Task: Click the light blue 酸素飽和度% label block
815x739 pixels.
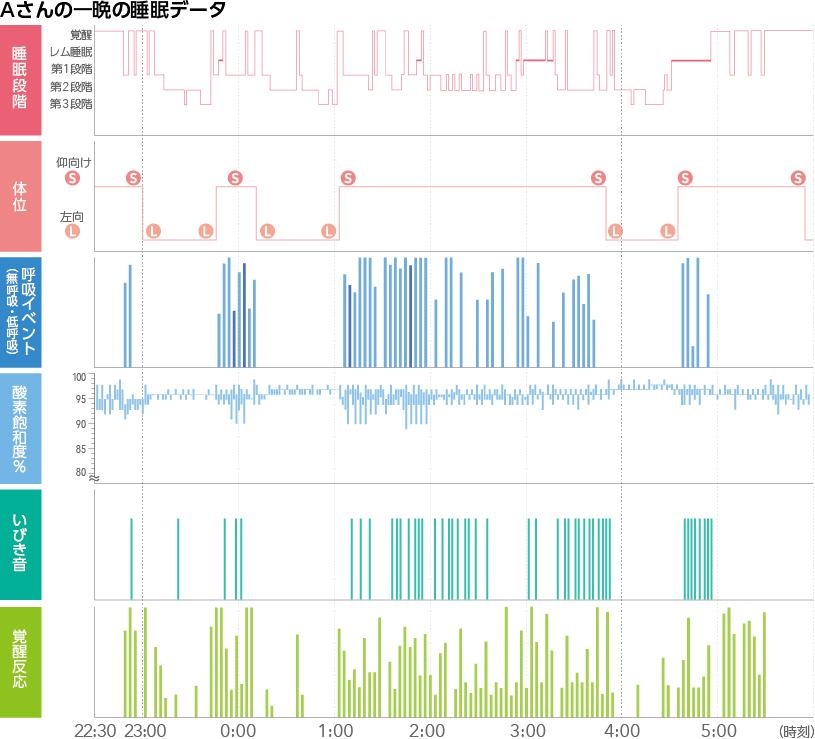Action: [21, 429]
